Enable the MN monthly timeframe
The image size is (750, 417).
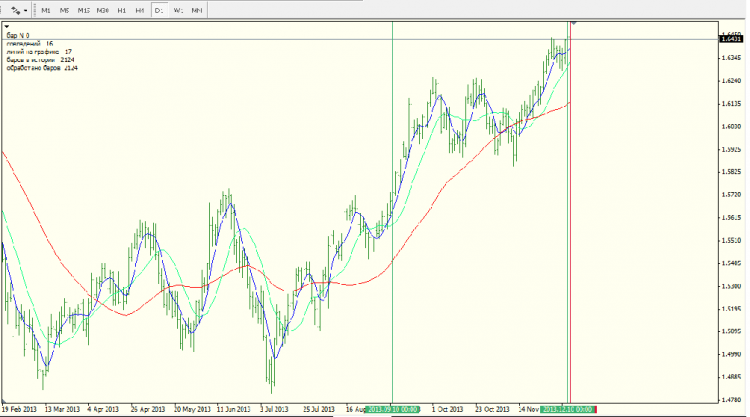tap(197, 9)
